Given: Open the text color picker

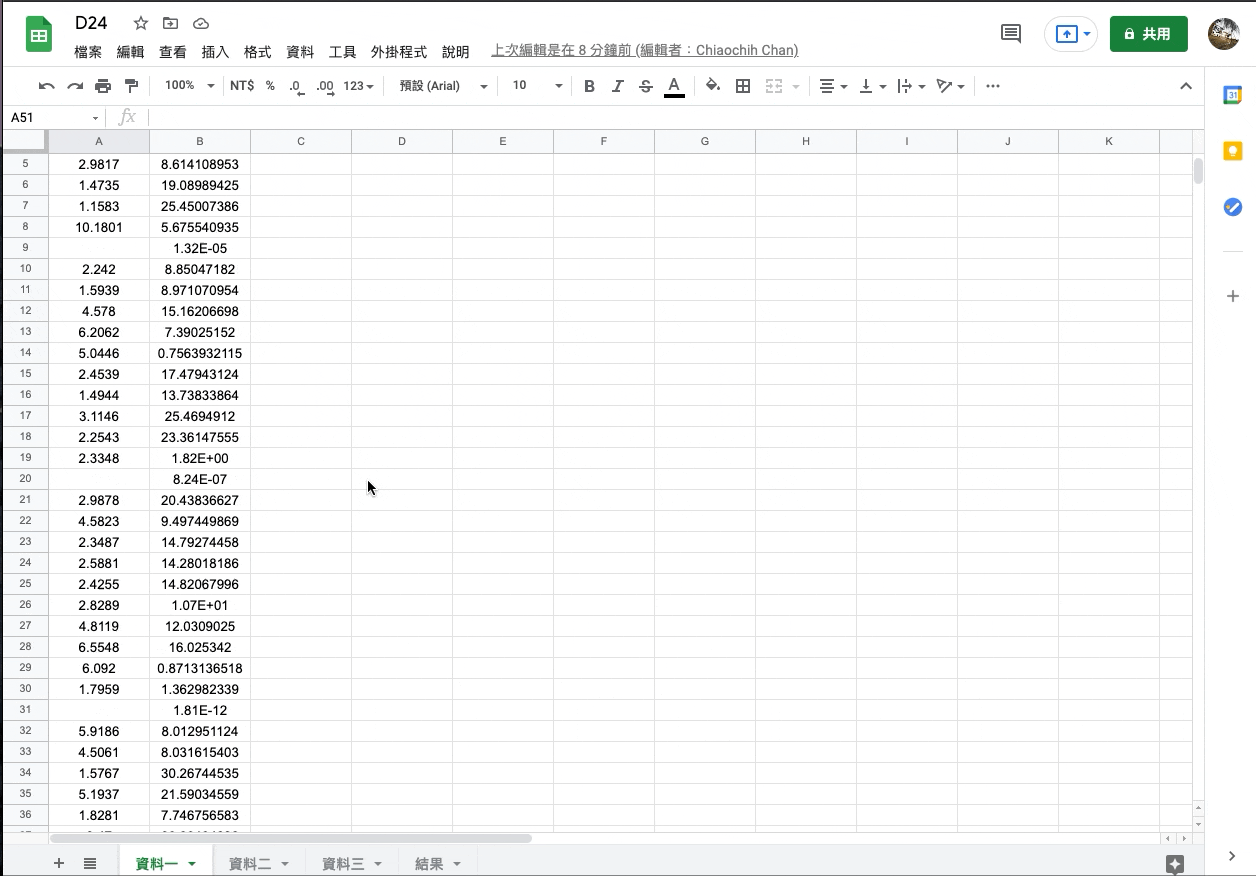Looking at the screenshot, I should click(x=674, y=86).
